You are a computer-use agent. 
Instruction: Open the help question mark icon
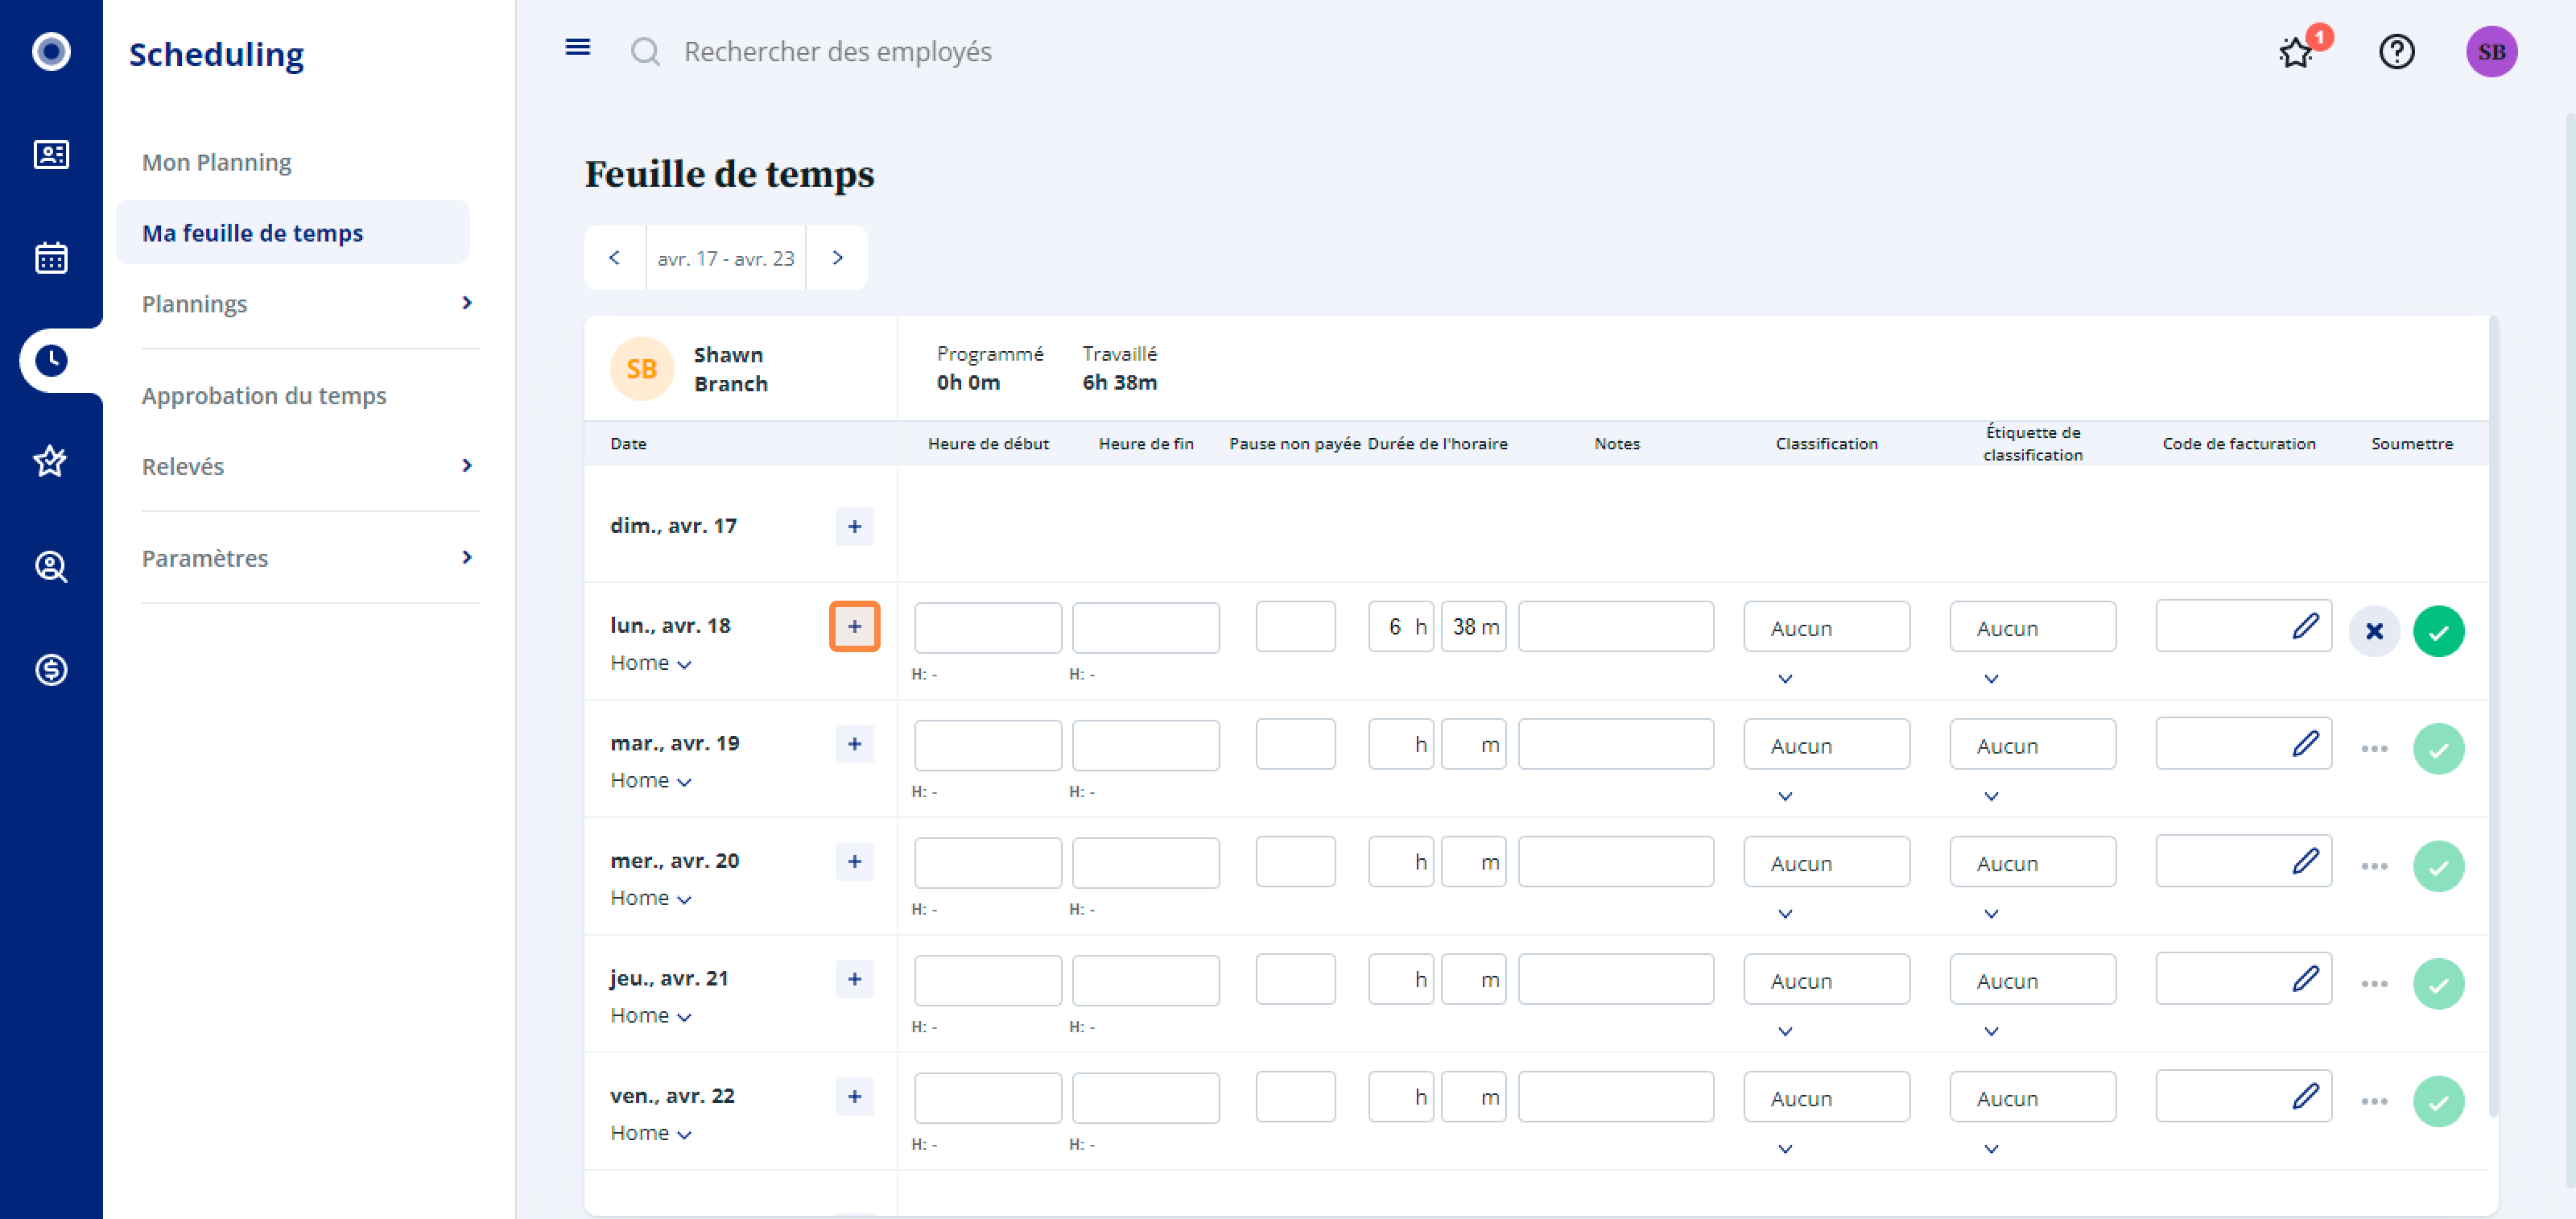click(x=2396, y=51)
